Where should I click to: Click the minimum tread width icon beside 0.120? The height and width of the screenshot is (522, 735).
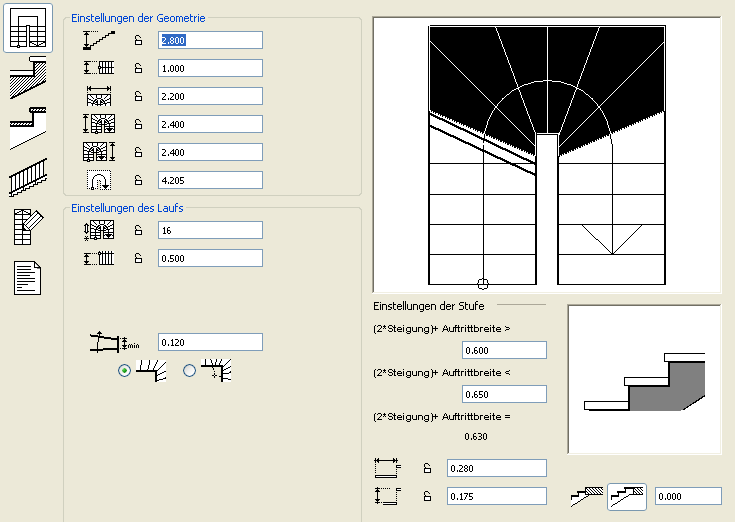click(114, 342)
